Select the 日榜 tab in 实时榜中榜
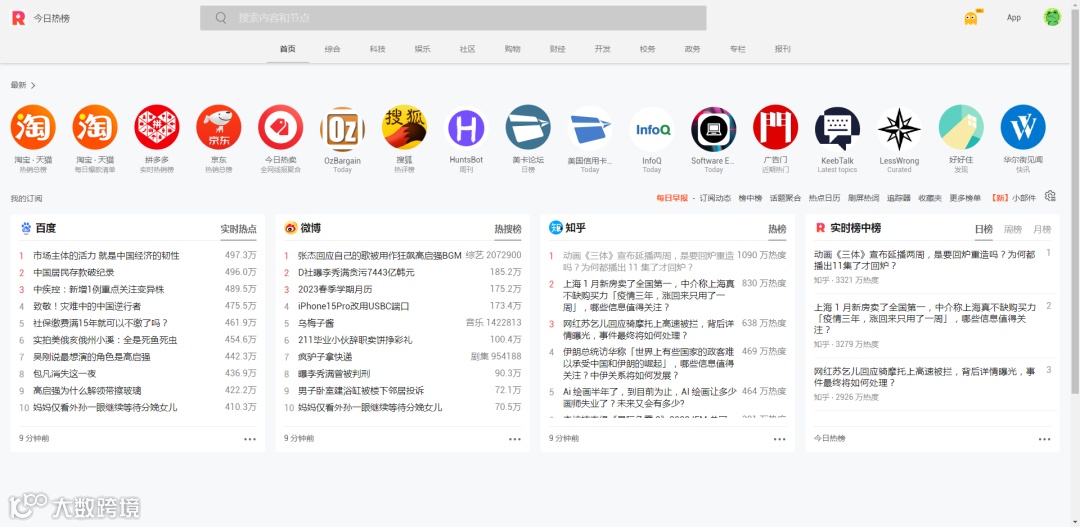 (x=983, y=229)
